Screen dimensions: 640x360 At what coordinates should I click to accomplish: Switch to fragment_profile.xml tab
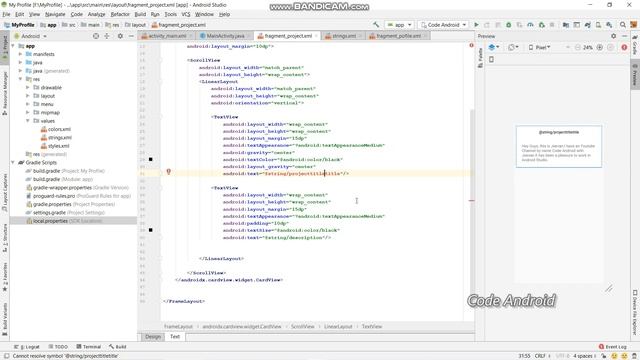[398, 36]
